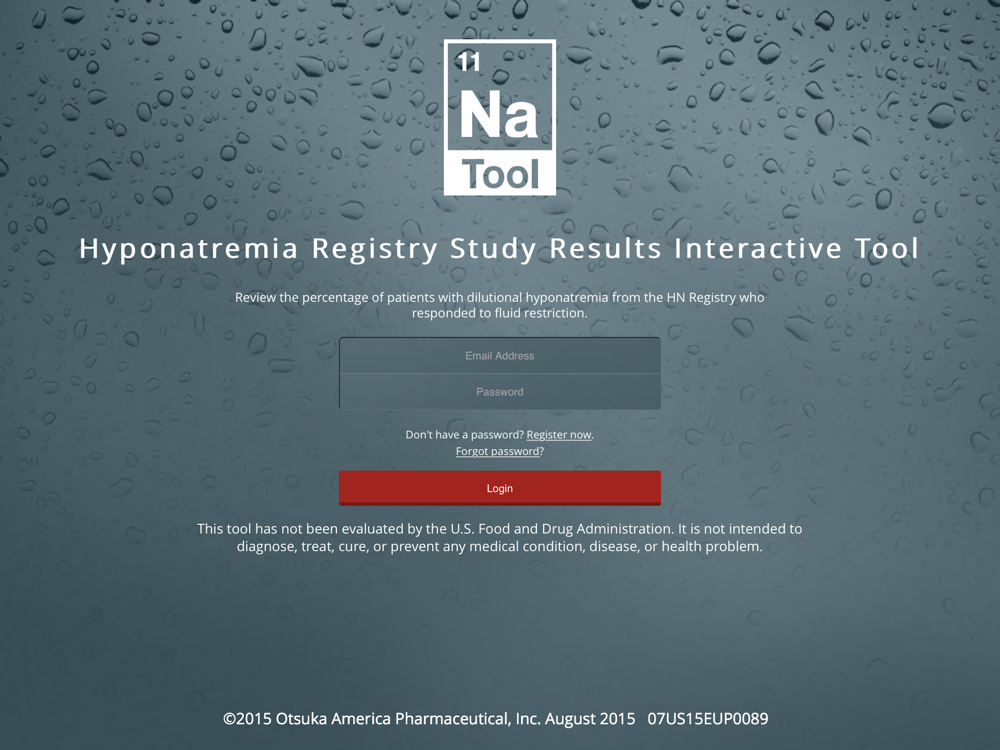Select the Hyponatremia Registry Study Results heading

point(499,249)
